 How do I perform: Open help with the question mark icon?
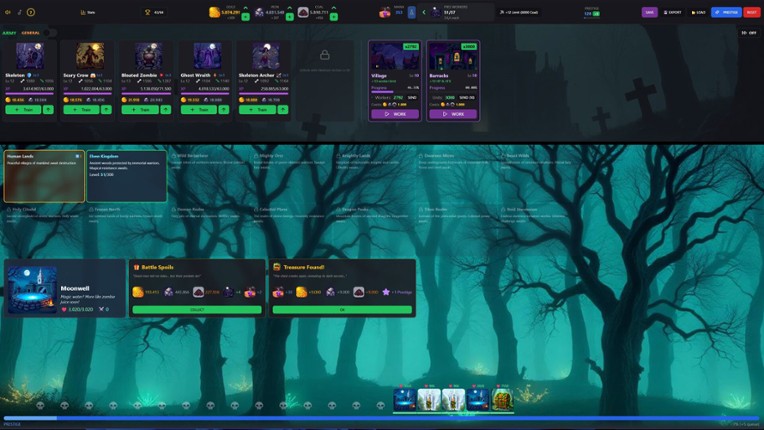(31, 12)
